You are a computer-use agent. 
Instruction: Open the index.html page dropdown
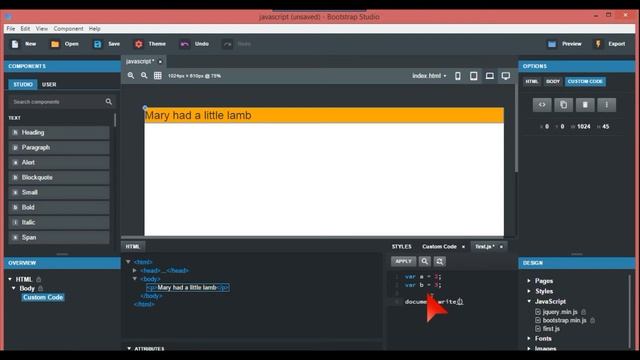(x=429, y=76)
